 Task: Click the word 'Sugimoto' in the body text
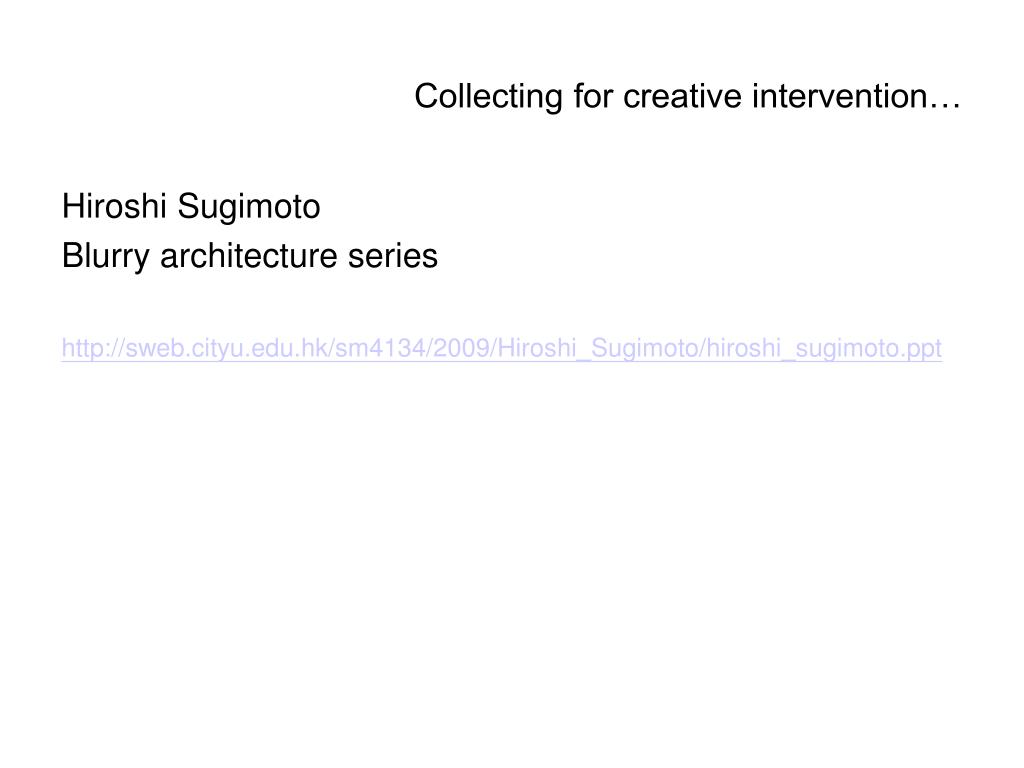point(249,207)
